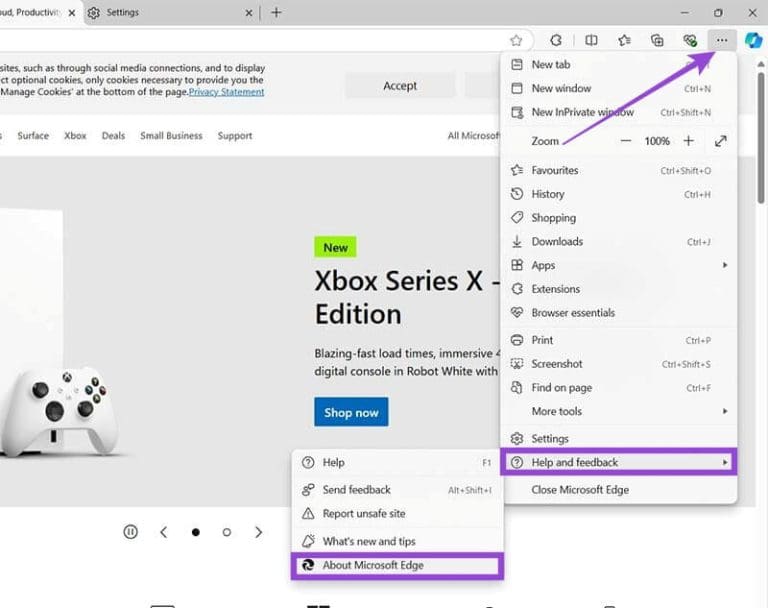The width and height of the screenshot is (768, 608).
Task: Click the Split screen toolbar icon
Action: click(591, 40)
